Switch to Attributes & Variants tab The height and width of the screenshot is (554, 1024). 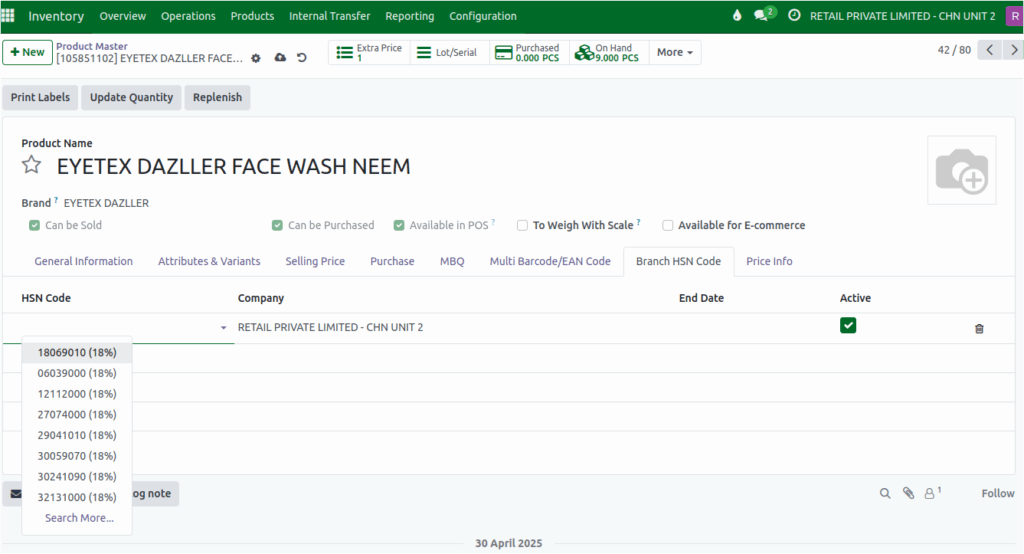(x=209, y=261)
